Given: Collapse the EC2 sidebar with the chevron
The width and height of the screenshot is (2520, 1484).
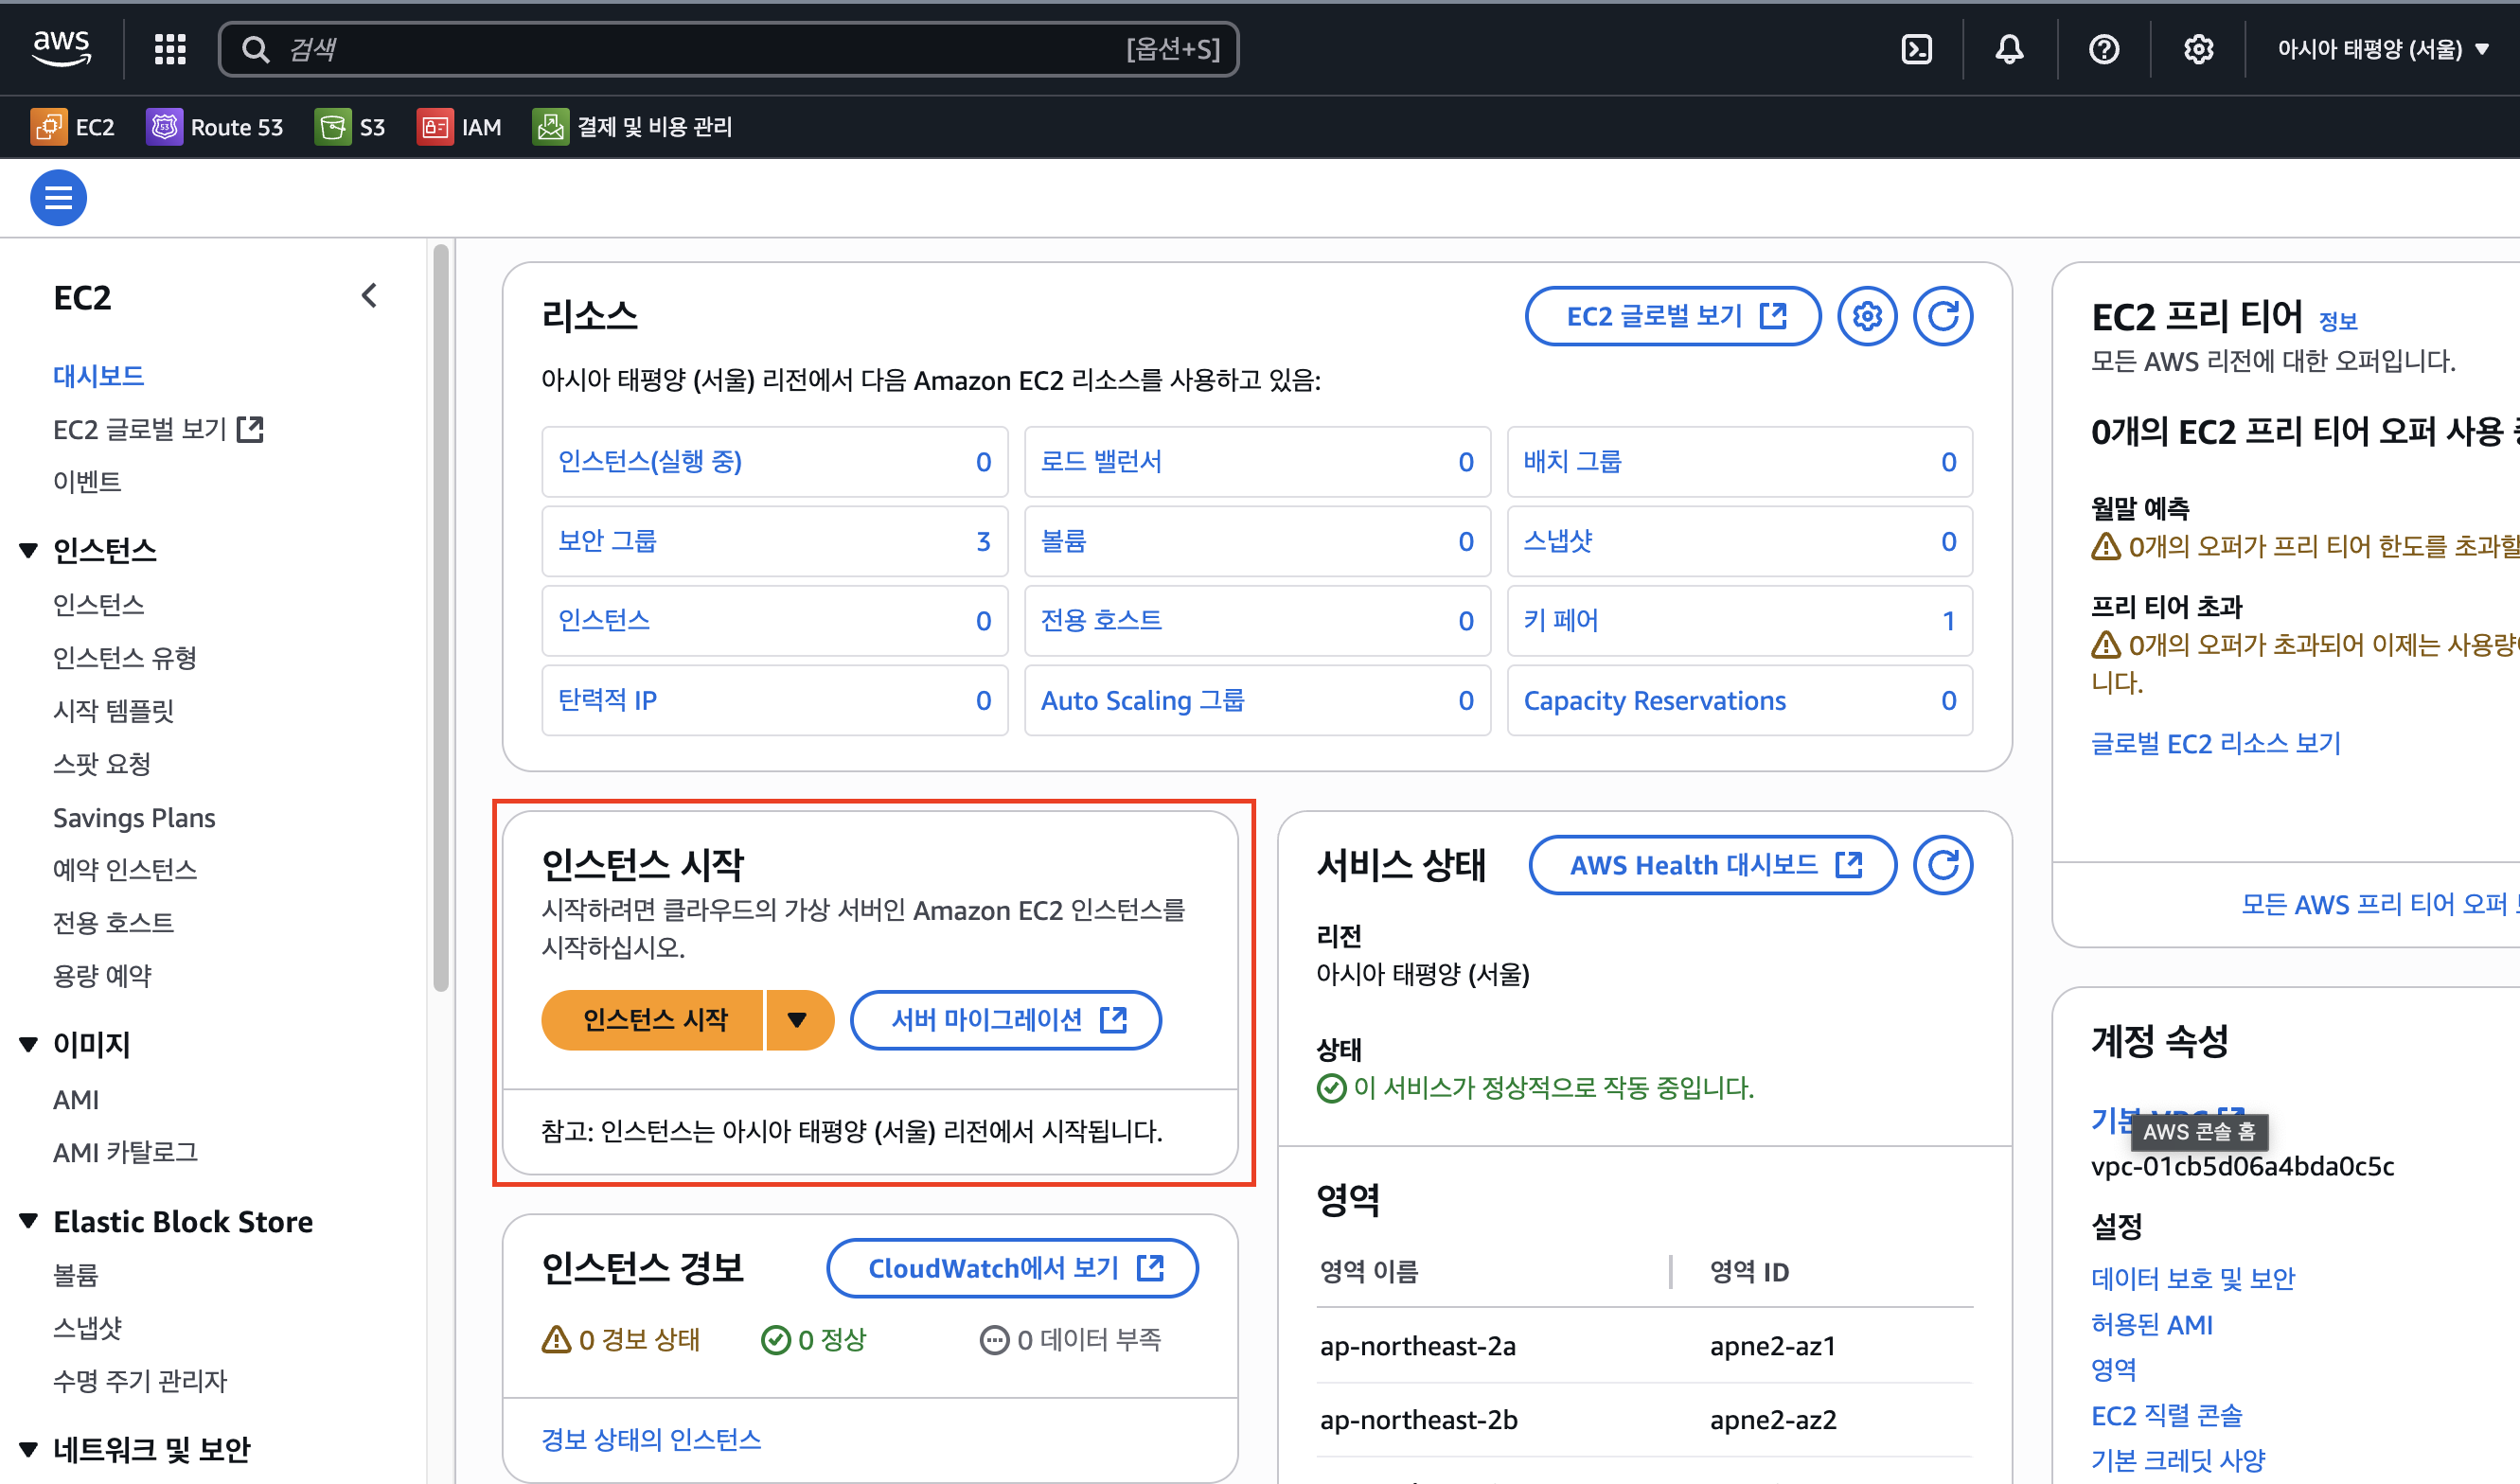Looking at the screenshot, I should [369, 296].
